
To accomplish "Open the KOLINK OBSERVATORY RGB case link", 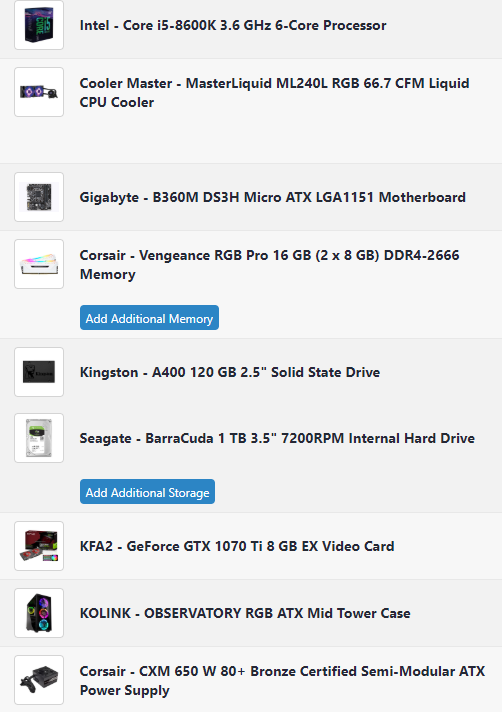I will [245, 613].
